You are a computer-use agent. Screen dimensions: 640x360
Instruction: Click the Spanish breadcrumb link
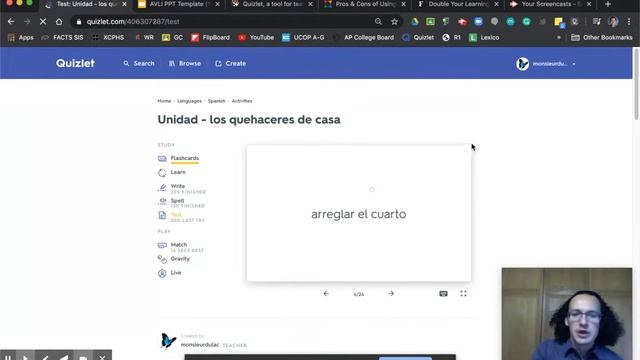coord(216,101)
